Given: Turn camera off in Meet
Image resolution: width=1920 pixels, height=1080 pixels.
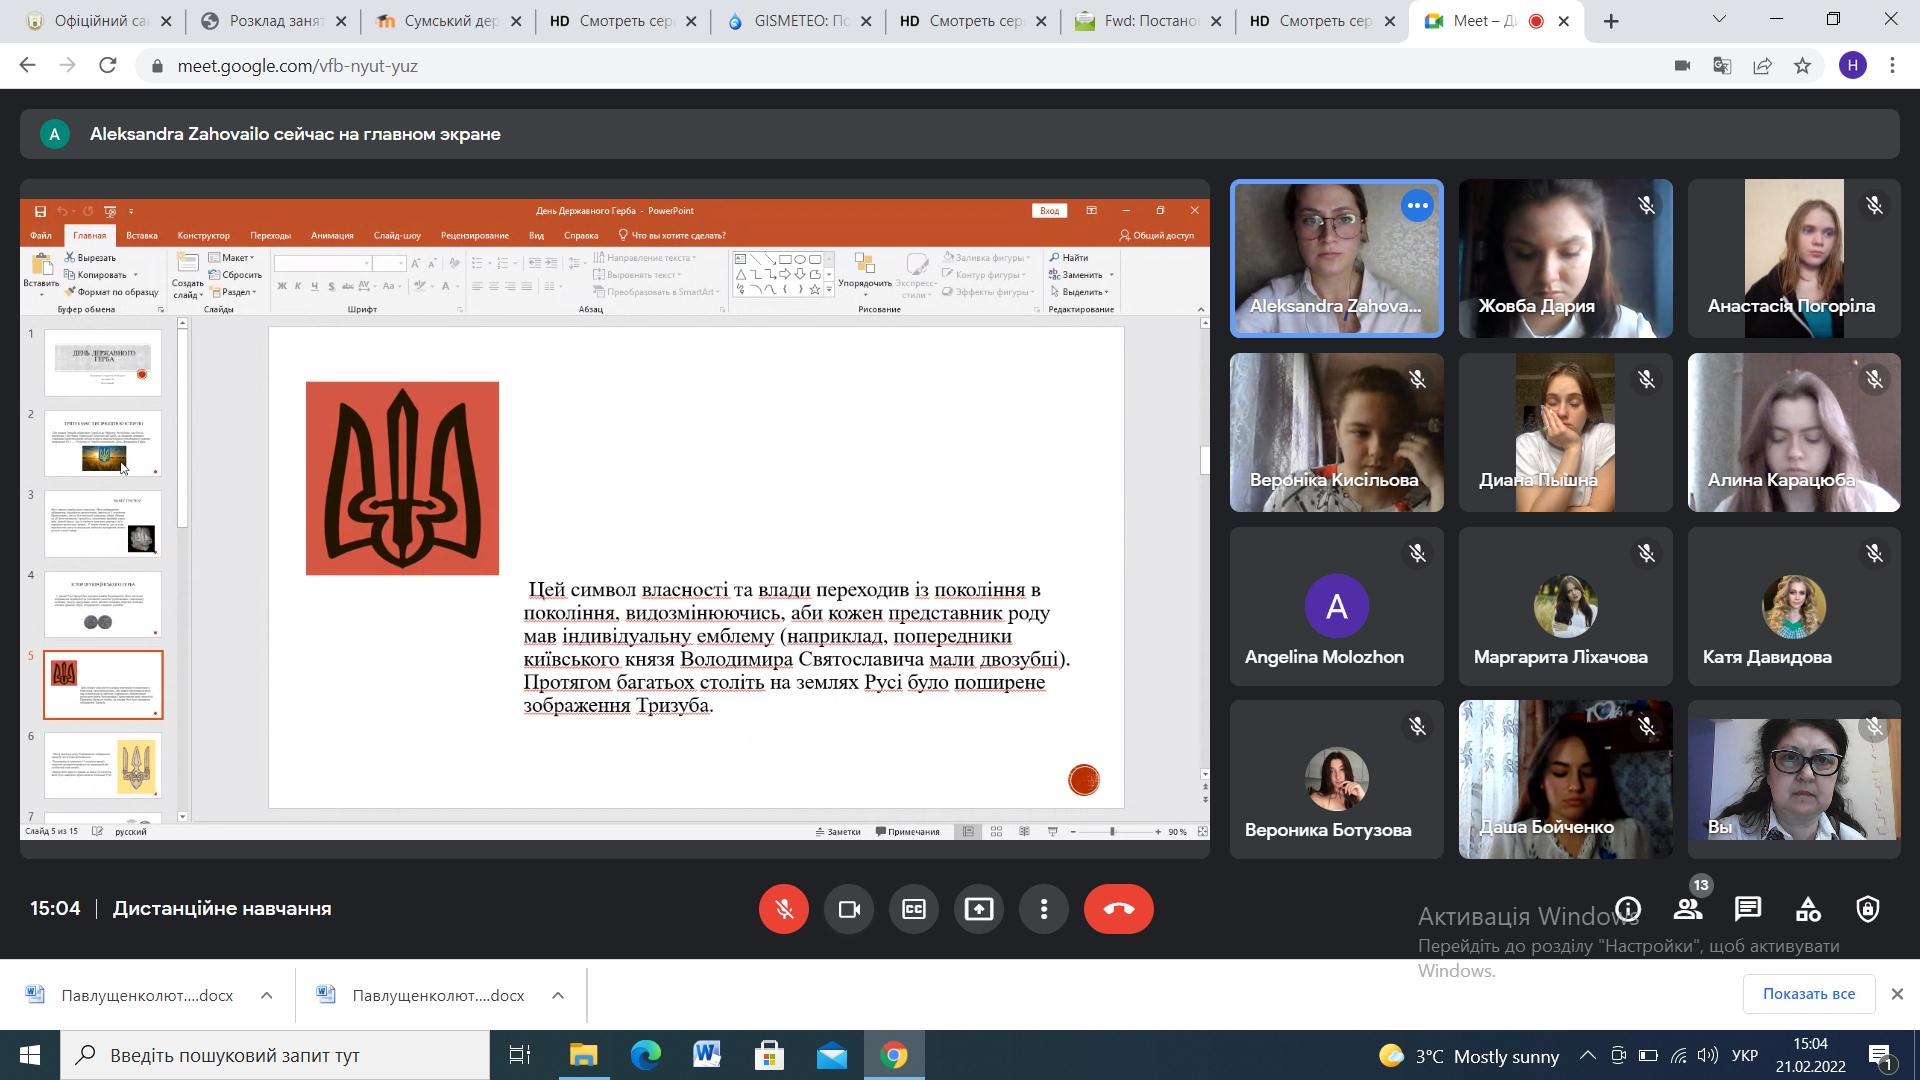Looking at the screenshot, I should (x=849, y=909).
